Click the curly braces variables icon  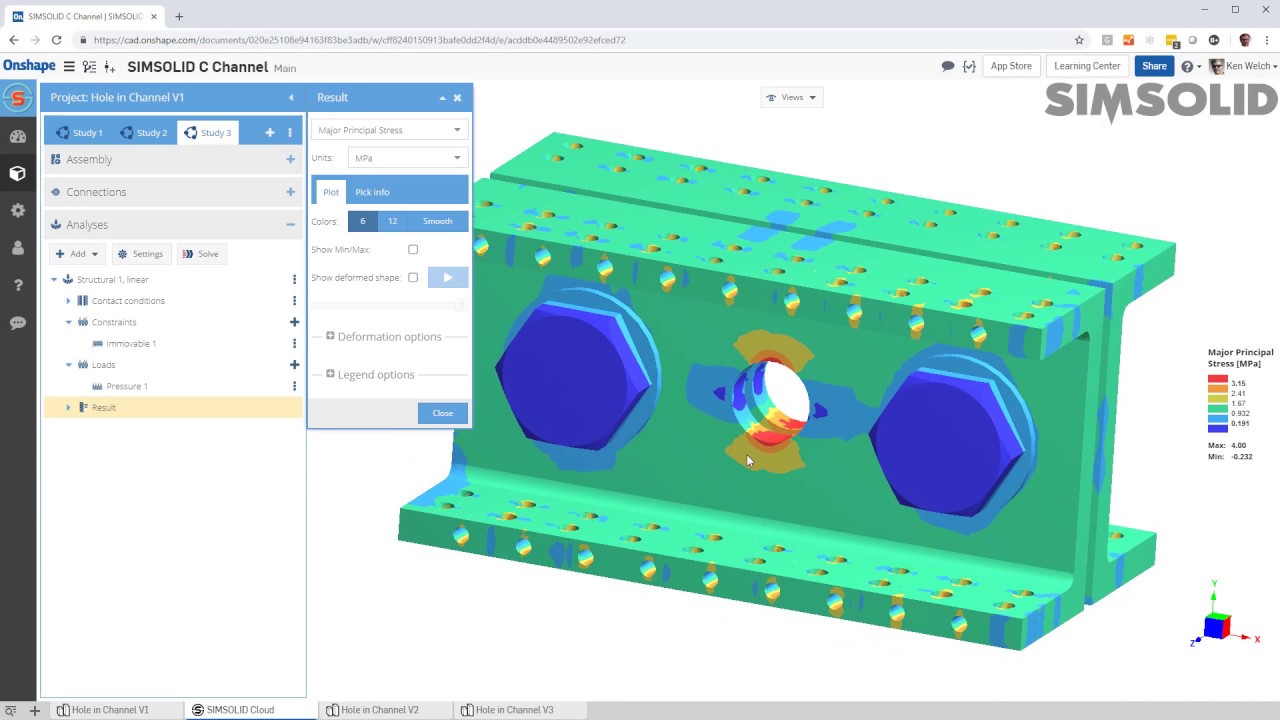click(969, 66)
